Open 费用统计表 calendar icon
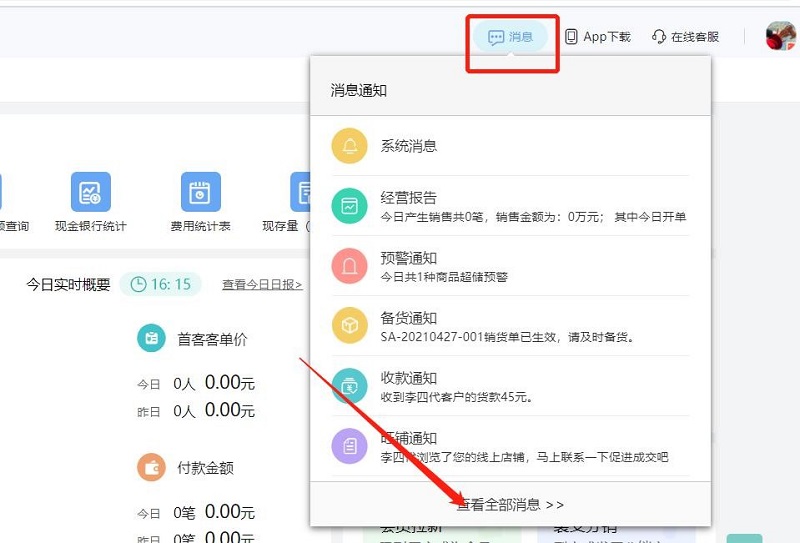Screen dimensions: 800x543 coord(201,192)
